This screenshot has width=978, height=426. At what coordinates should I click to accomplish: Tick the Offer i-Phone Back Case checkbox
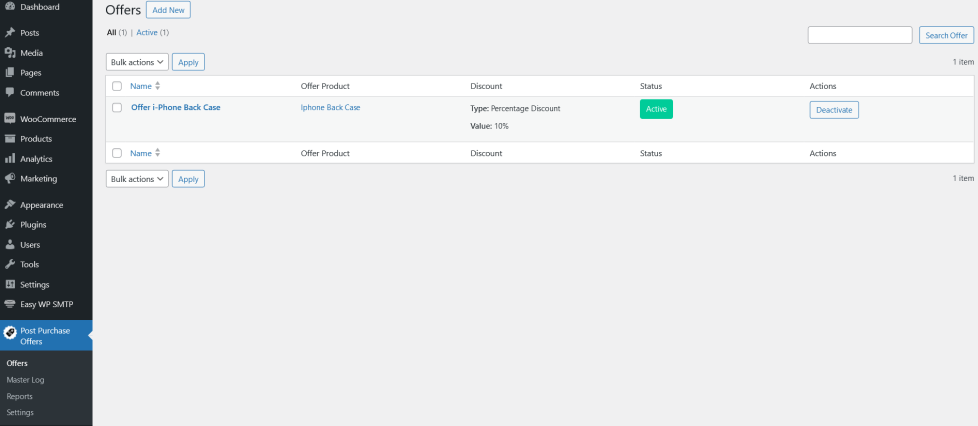(117, 107)
